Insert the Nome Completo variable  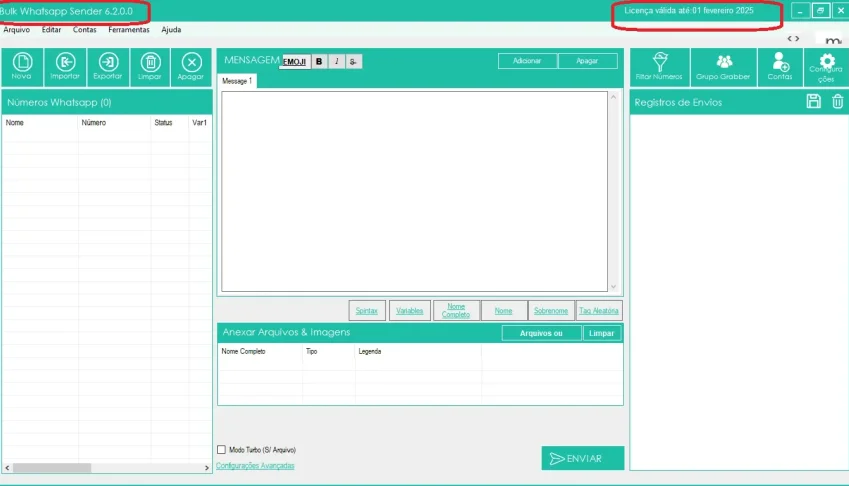coord(456,311)
